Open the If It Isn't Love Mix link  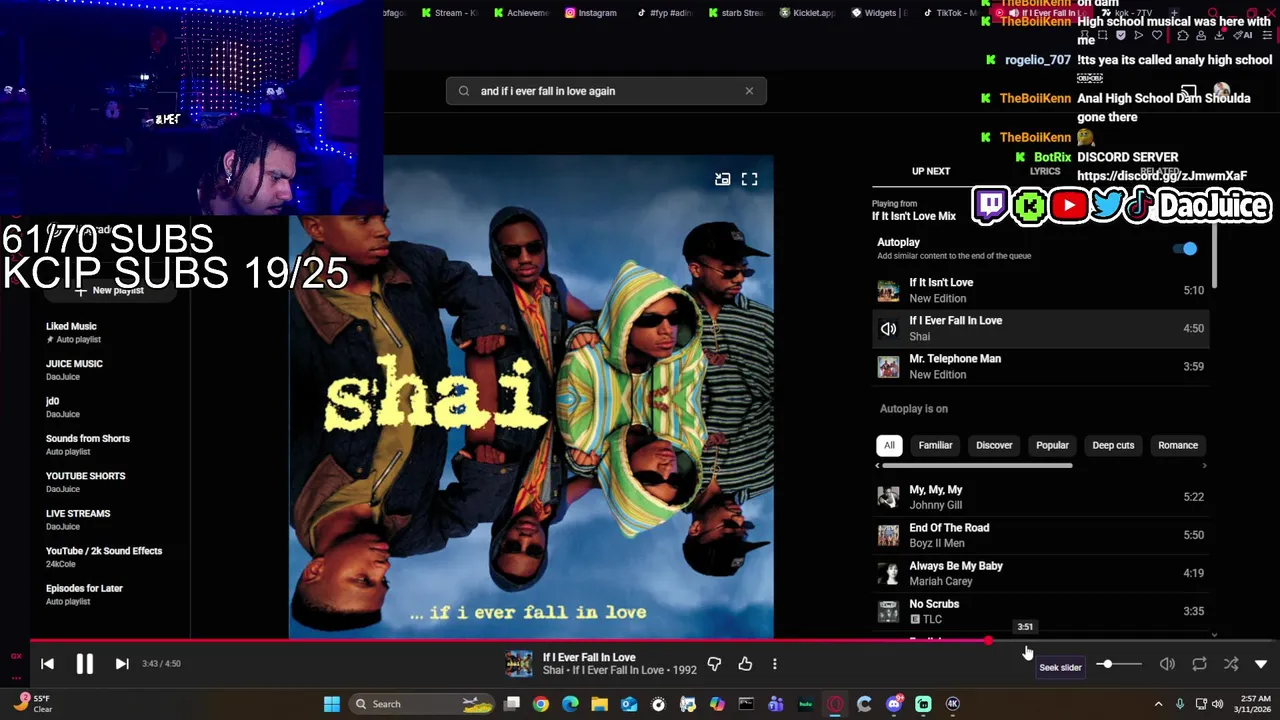click(914, 216)
